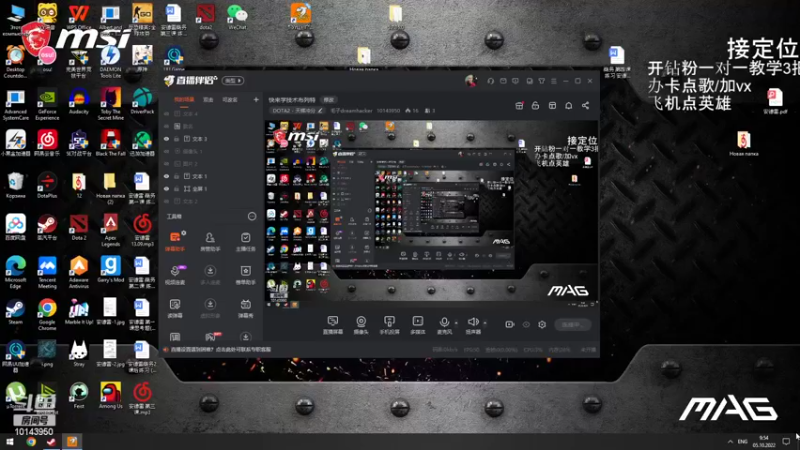Select the WeChat desktop icon
The height and width of the screenshot is (450, 800).
pyautogui.click(x=237, y=16)
